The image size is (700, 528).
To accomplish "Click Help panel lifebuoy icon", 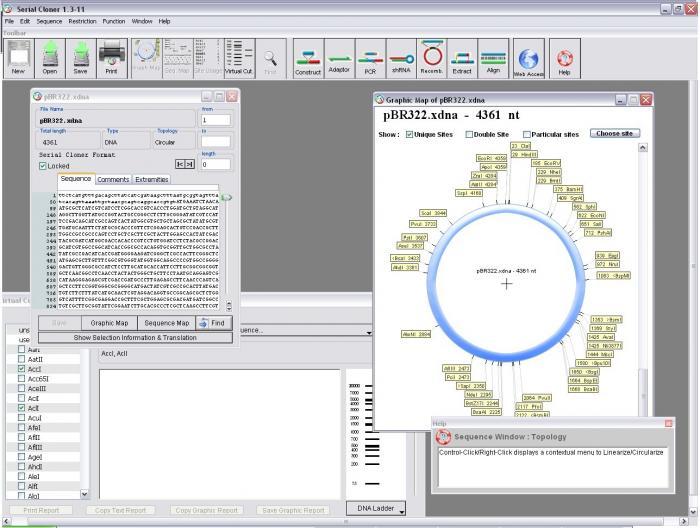I will point(443,437).
